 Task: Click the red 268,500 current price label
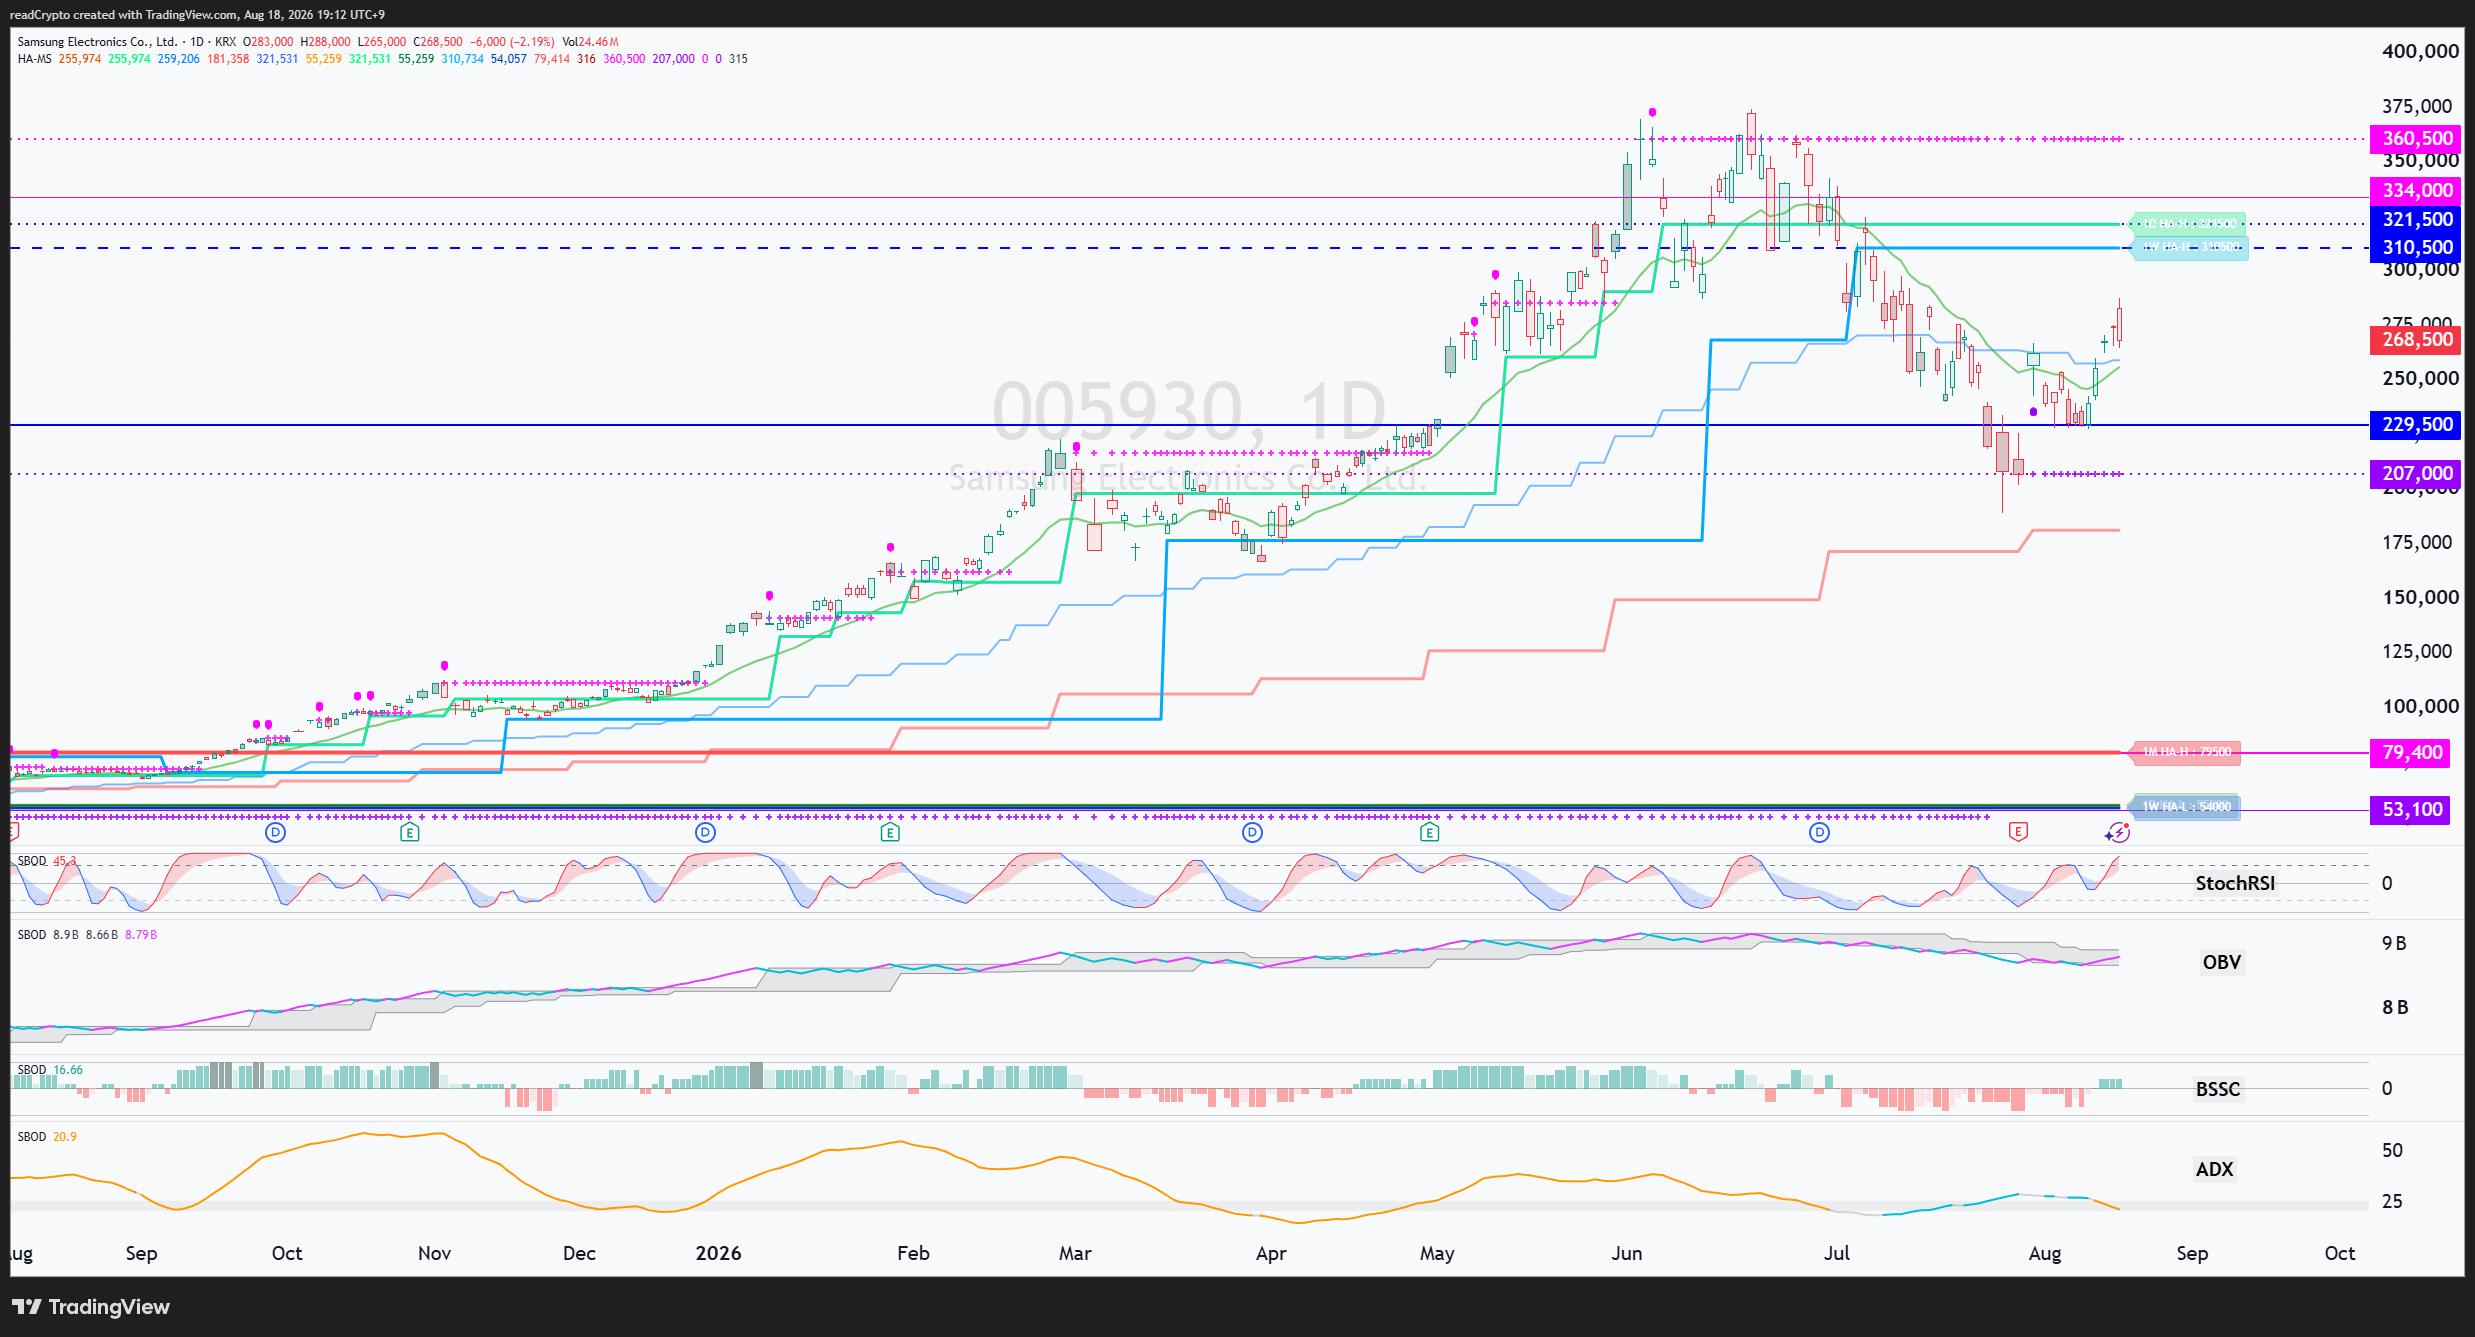[2417, 340]
